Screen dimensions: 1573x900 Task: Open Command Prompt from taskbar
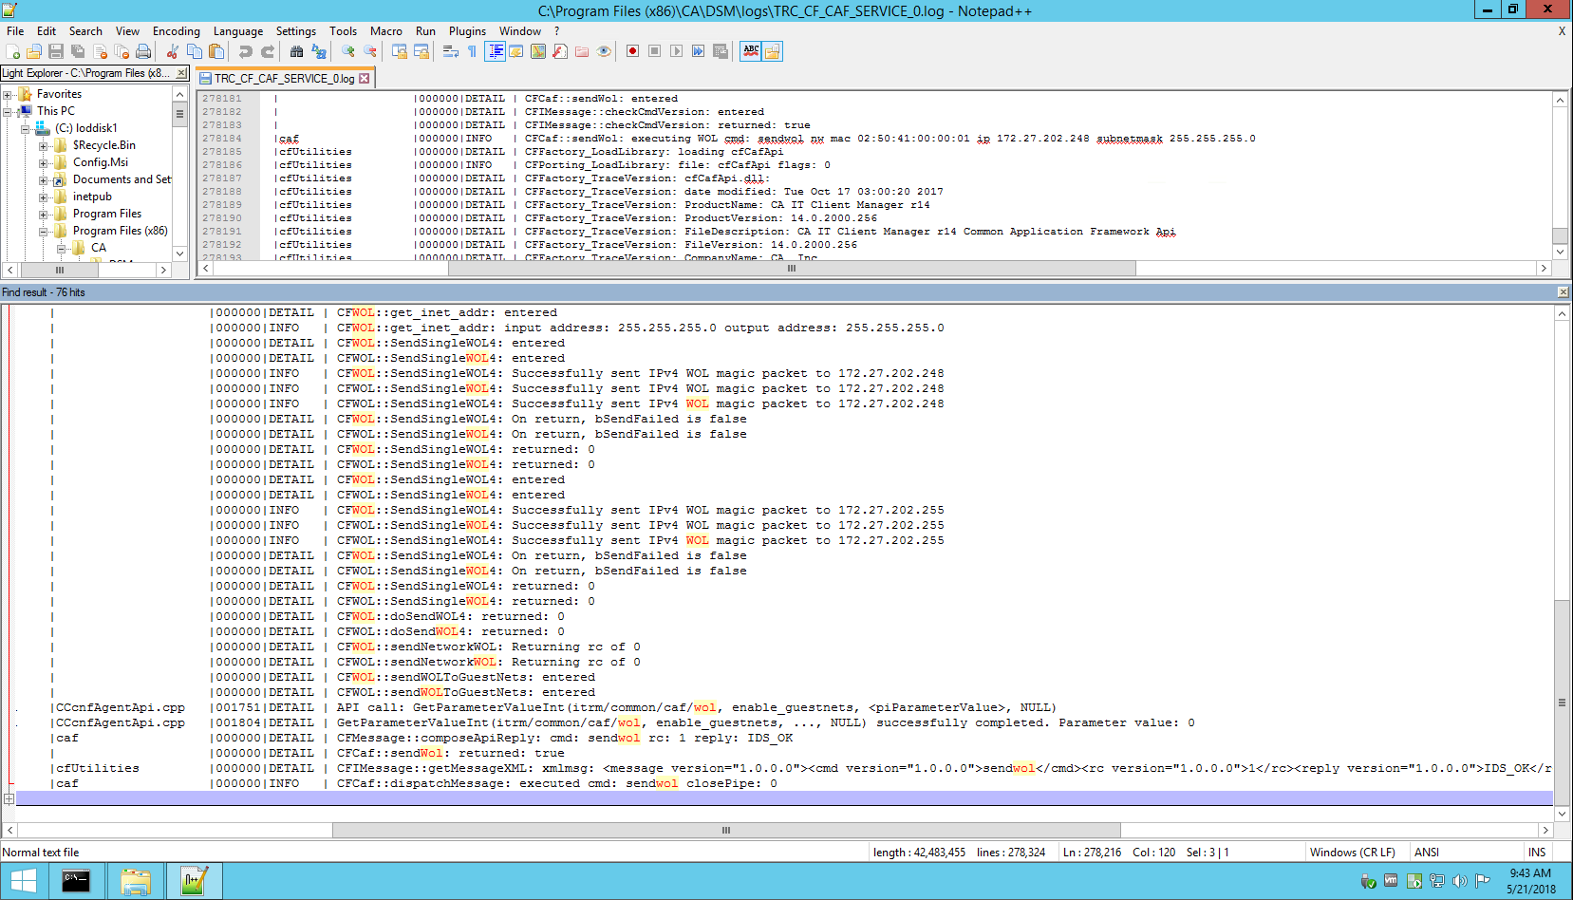tap(76, 881)
